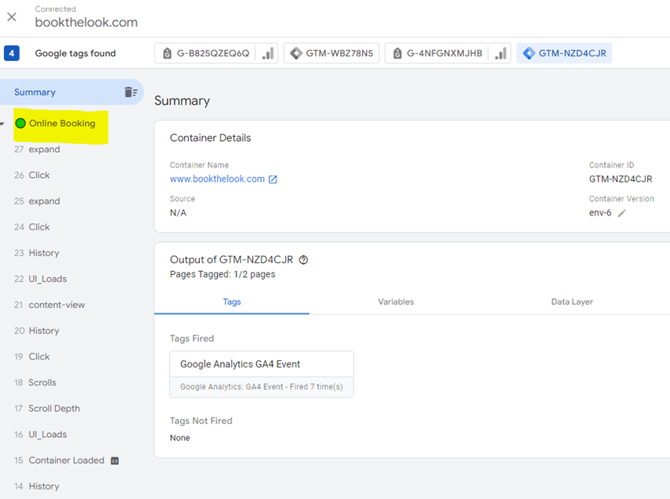
Task: Click the Google tags found label
Action: (x=75, y=53)
